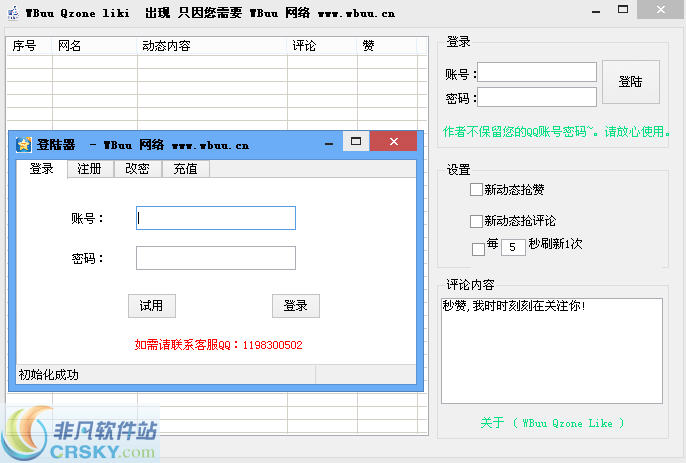The image size is (686, 463).
Task: Click the 动态内容 column header
Action: (212, 46)
